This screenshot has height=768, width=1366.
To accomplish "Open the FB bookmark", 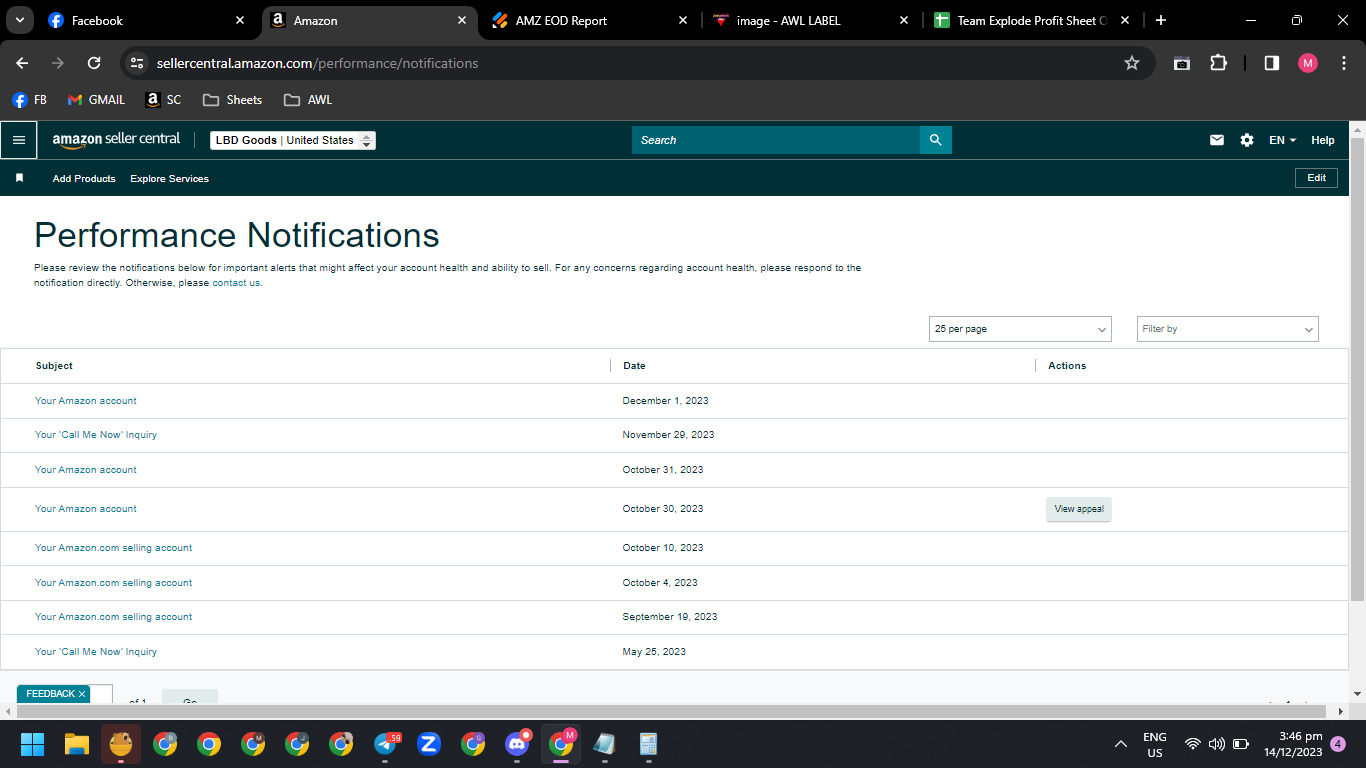I will tap(29, 100).
